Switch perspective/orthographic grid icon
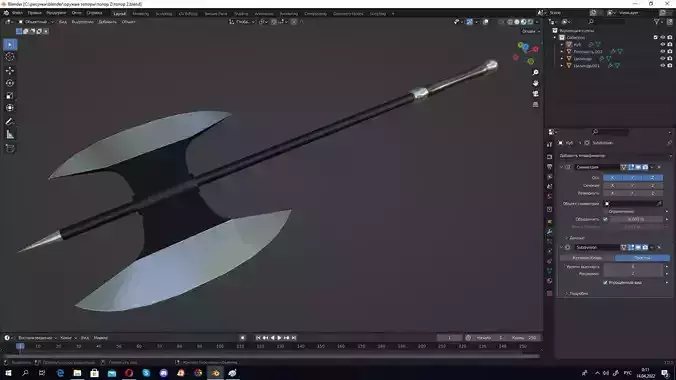The height and width of the screenshot is (380, 676). 535,104
